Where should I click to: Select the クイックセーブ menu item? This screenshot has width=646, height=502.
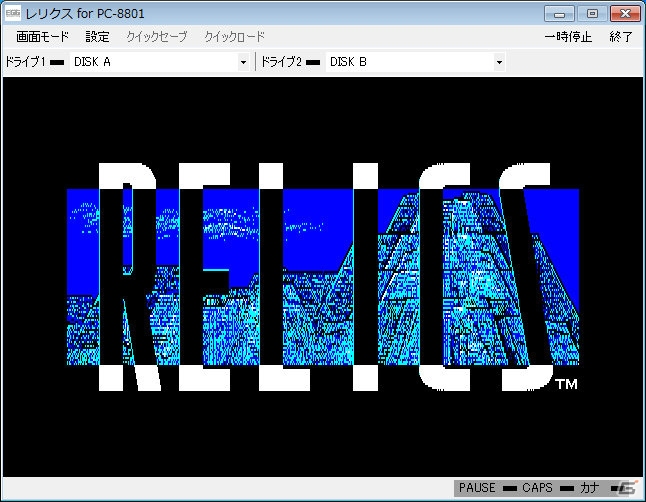click(x=157, y=37)
